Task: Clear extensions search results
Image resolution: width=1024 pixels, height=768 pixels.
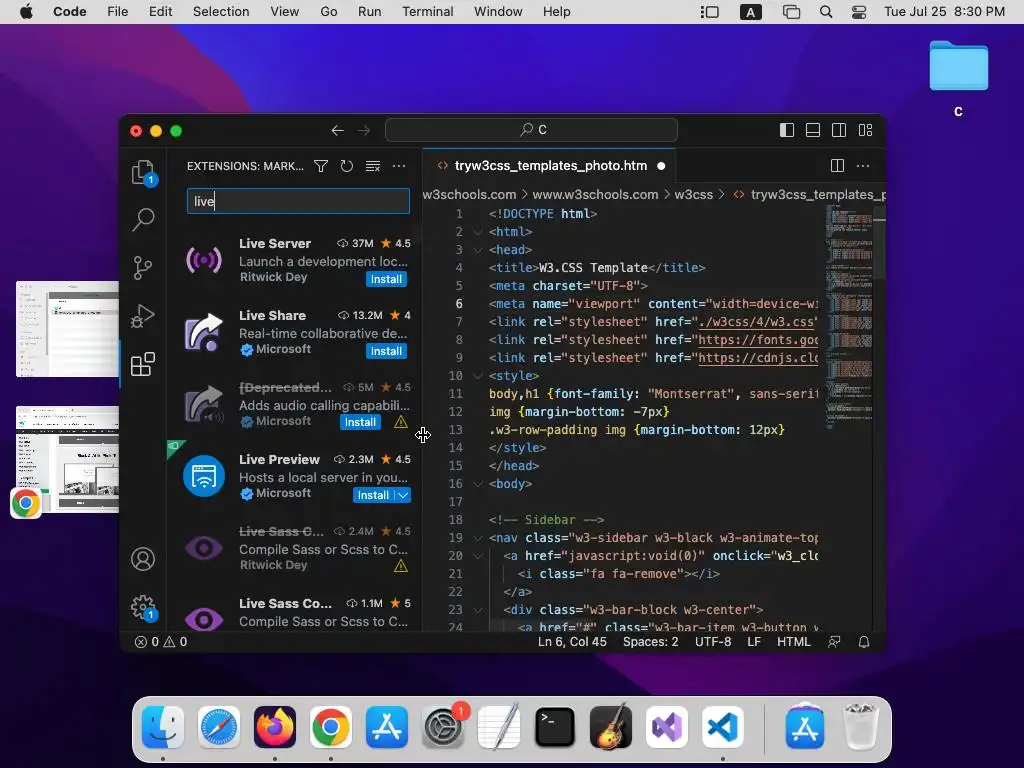Action: pos(373,167)
